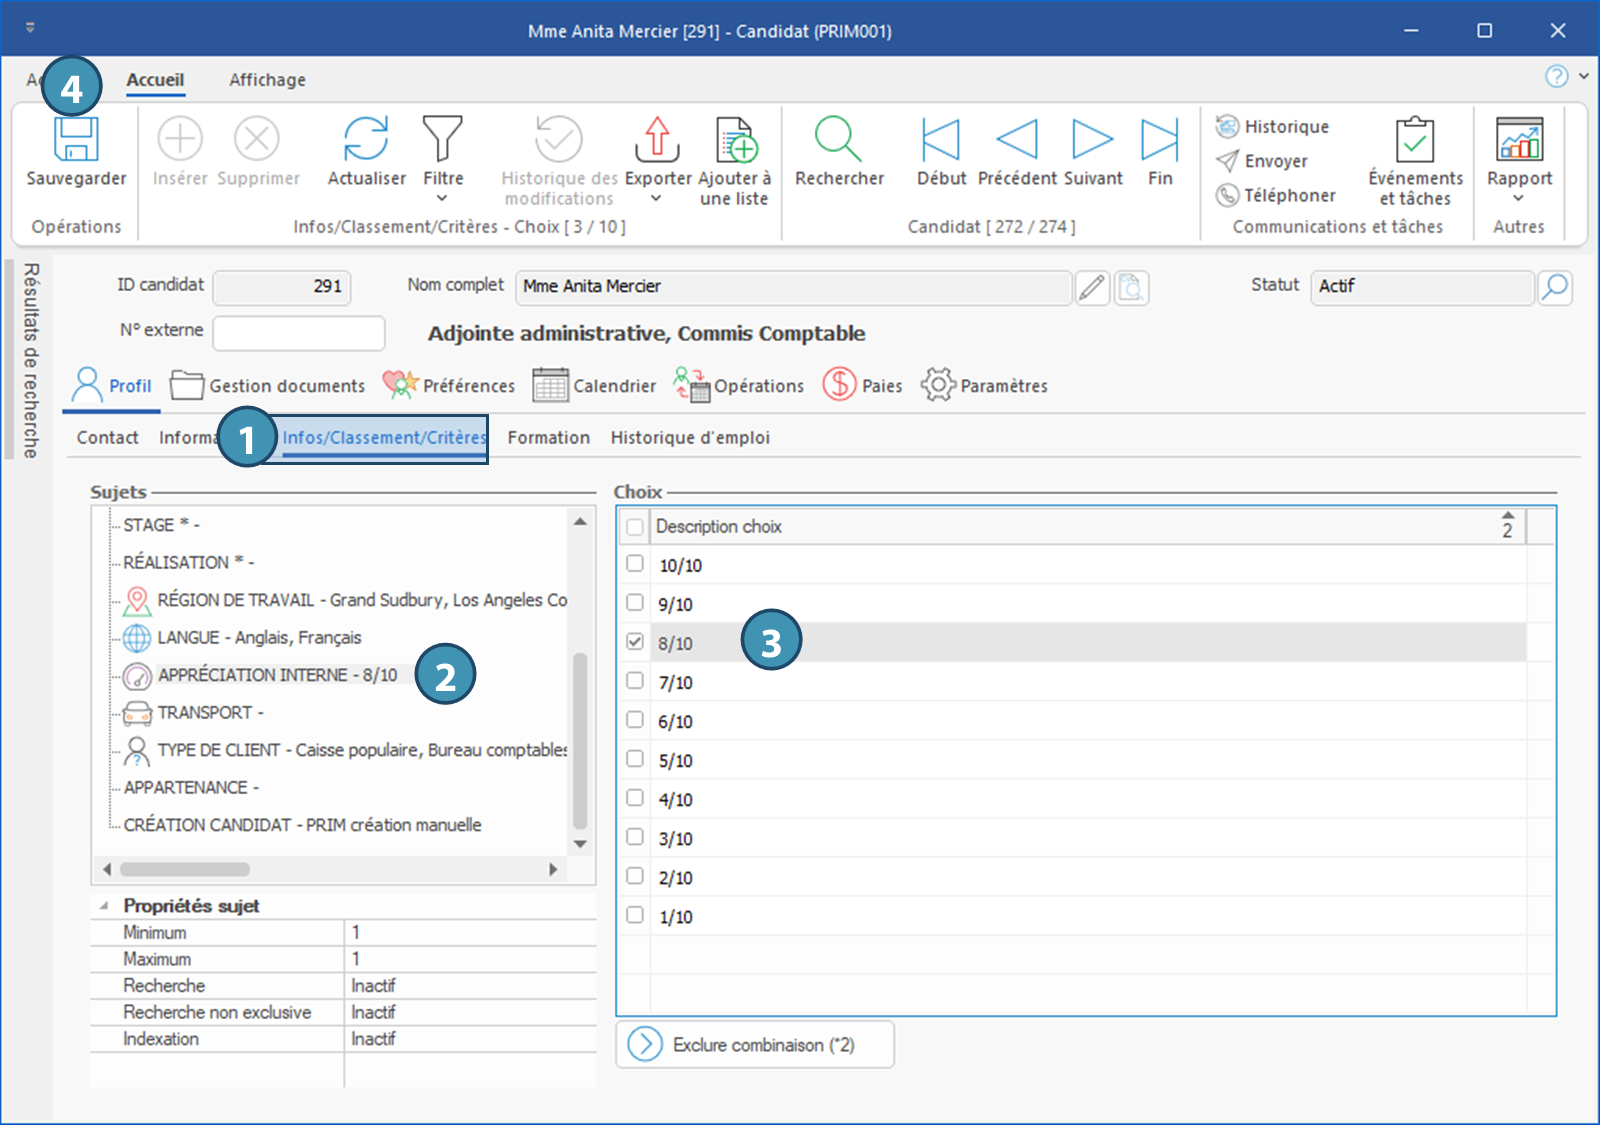Viewport: 1600px width, 1125px height.
Task: Go to next candidate with Suivant
Action: [x=1092, y=139]
